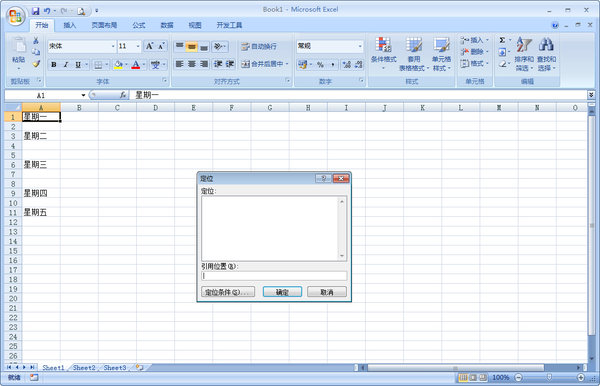Viewport: 600px width, 386px height.
Task: Open Find and Select binoculars 查找和选择
Action: (546, 54)
